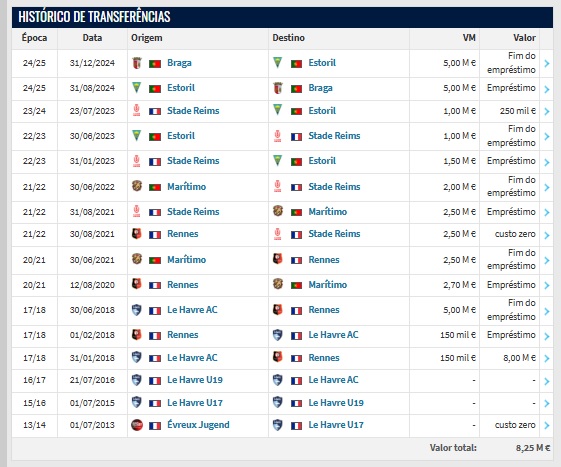Open details arrow for 01/07/2013 transfer

tap(547, 425)
